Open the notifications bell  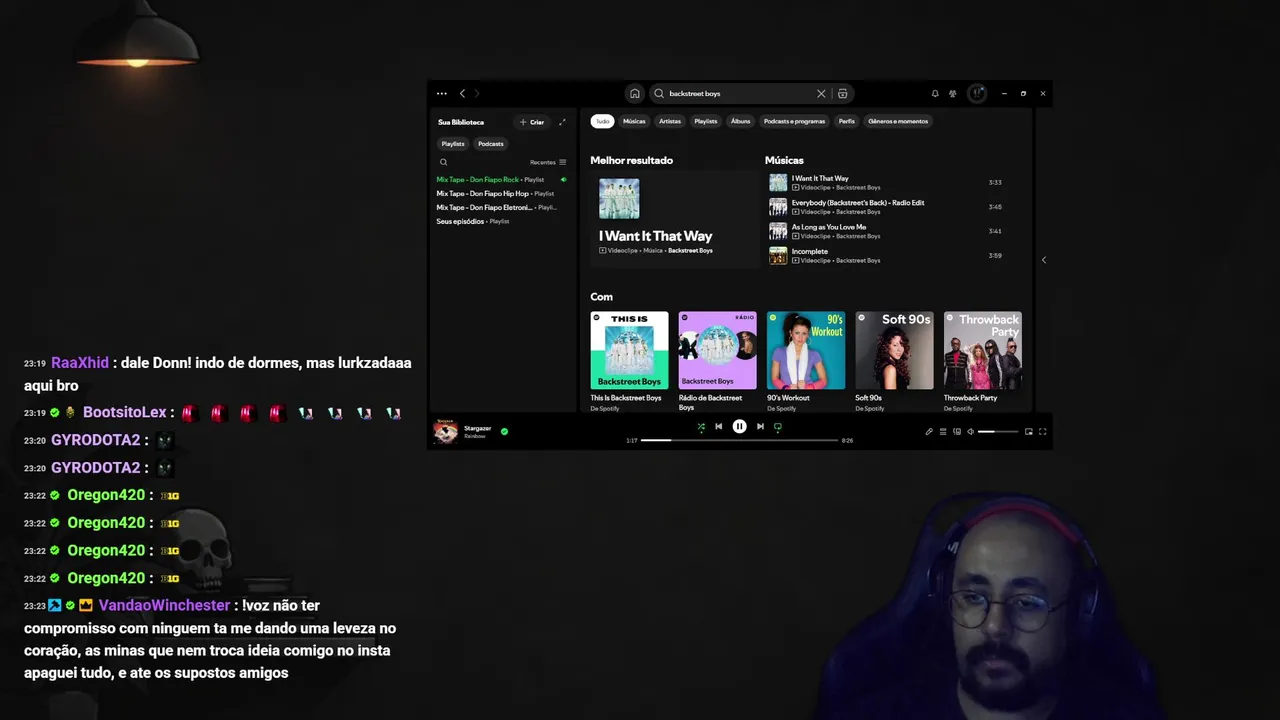[x=935, y=93]
